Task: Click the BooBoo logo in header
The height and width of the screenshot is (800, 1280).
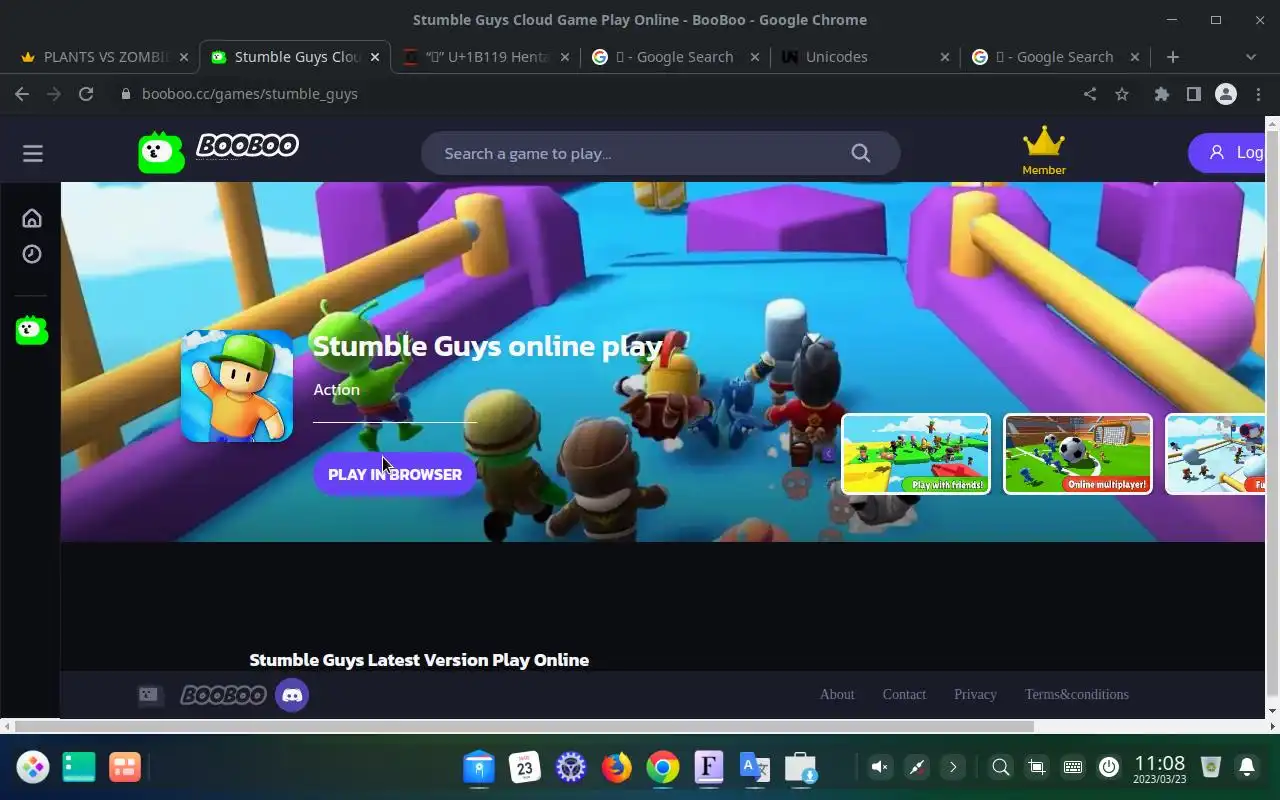Action: pyautogui.click(x=218, y=152)
